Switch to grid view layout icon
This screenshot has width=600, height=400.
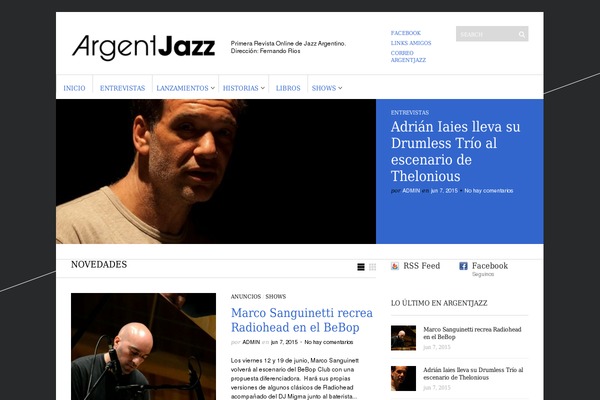(x=372, y=267)
